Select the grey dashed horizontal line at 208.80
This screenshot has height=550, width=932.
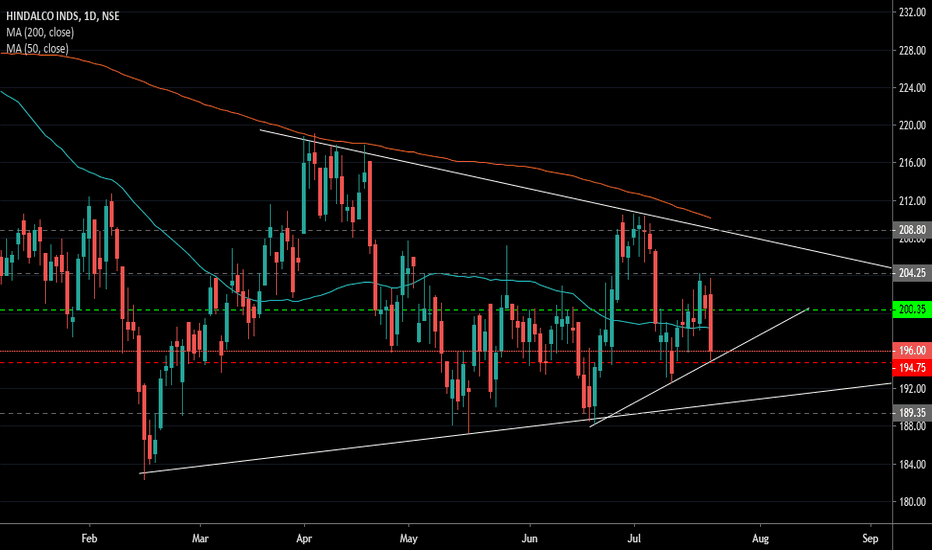(446, 230)
